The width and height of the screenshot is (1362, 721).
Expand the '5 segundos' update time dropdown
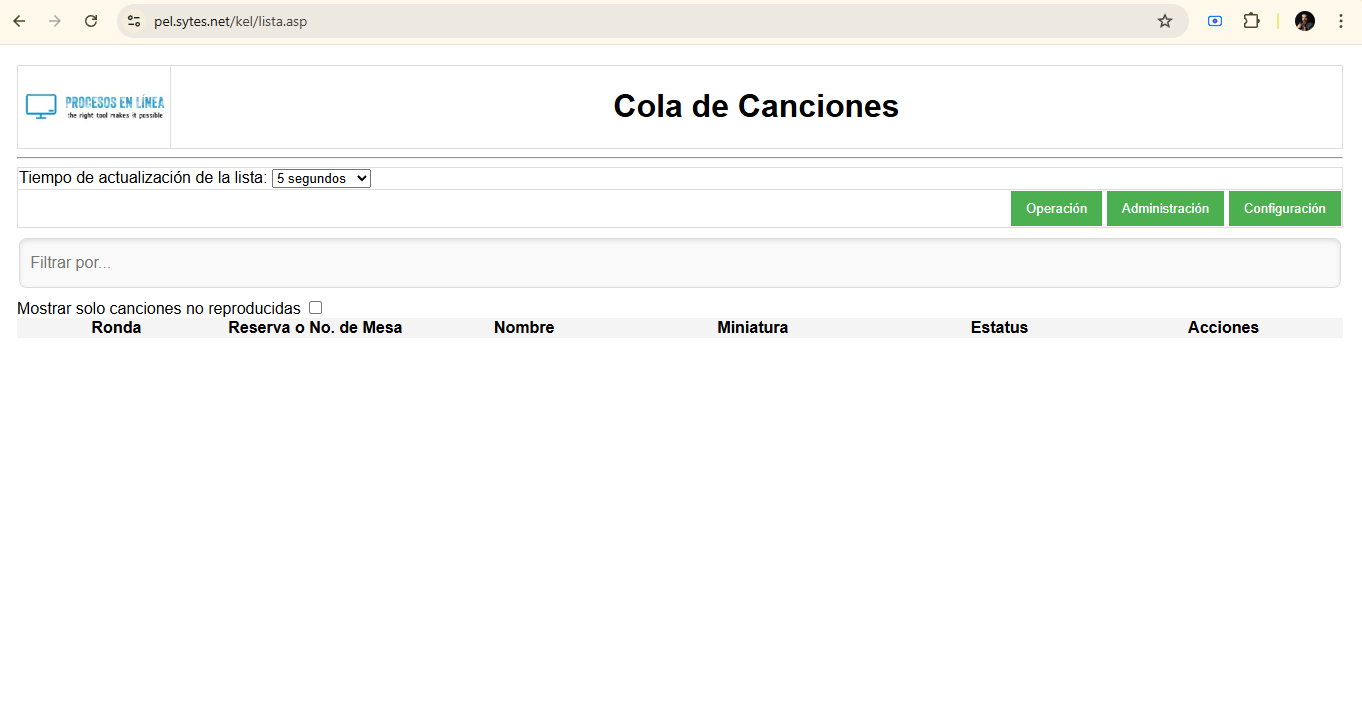point(321,178)
